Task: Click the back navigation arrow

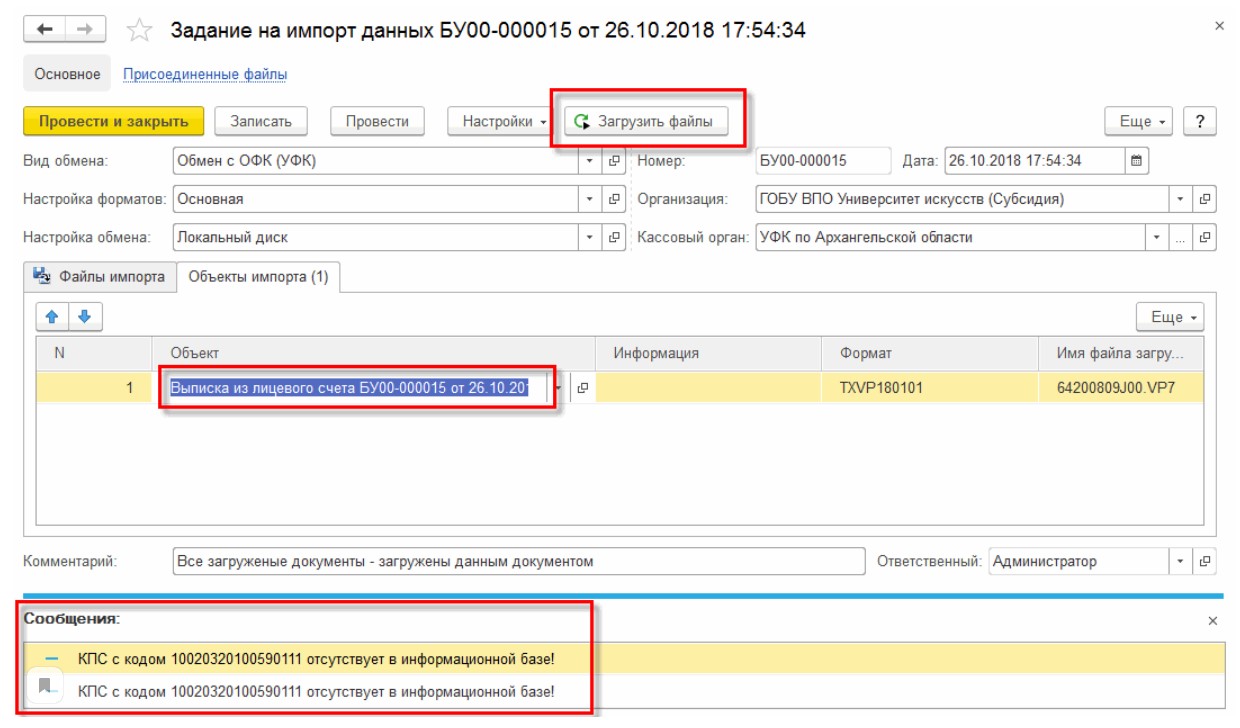Action: click(x=44, y=30)
